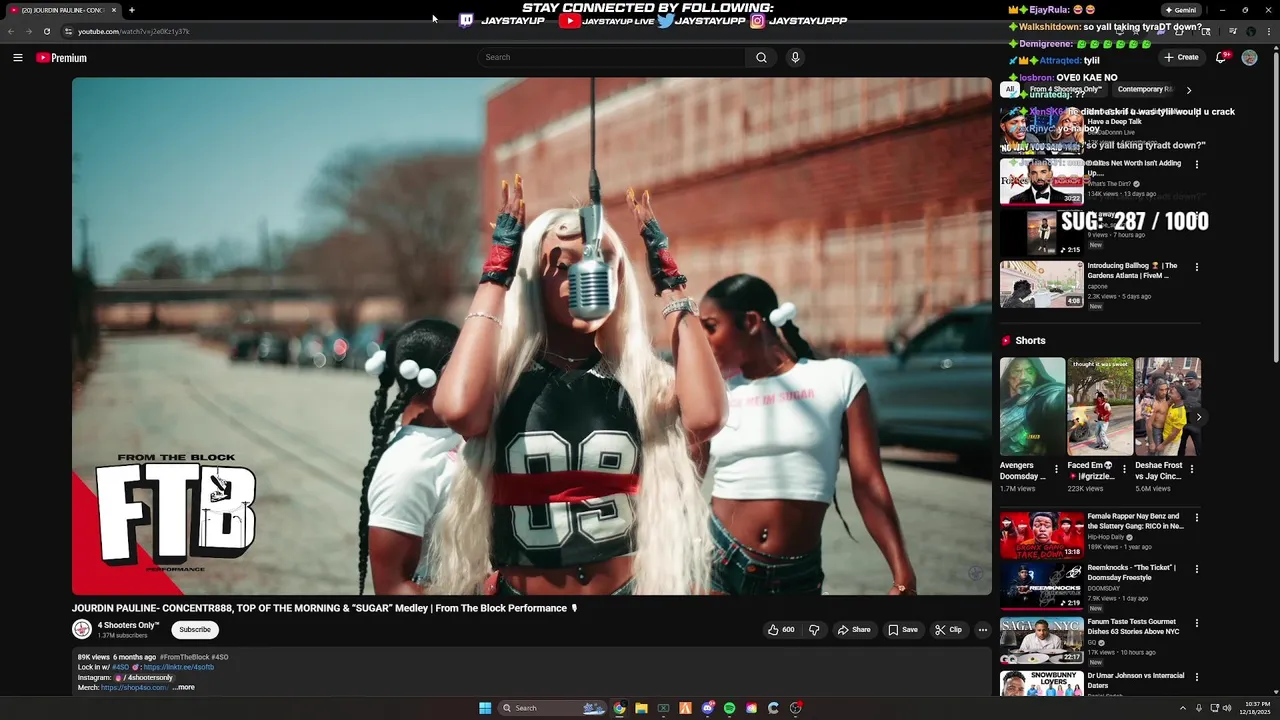Play Fanum Taste Tests Gourmet thumbnail
Screen dimensions: 1280x720
[x=1041, y=640]
